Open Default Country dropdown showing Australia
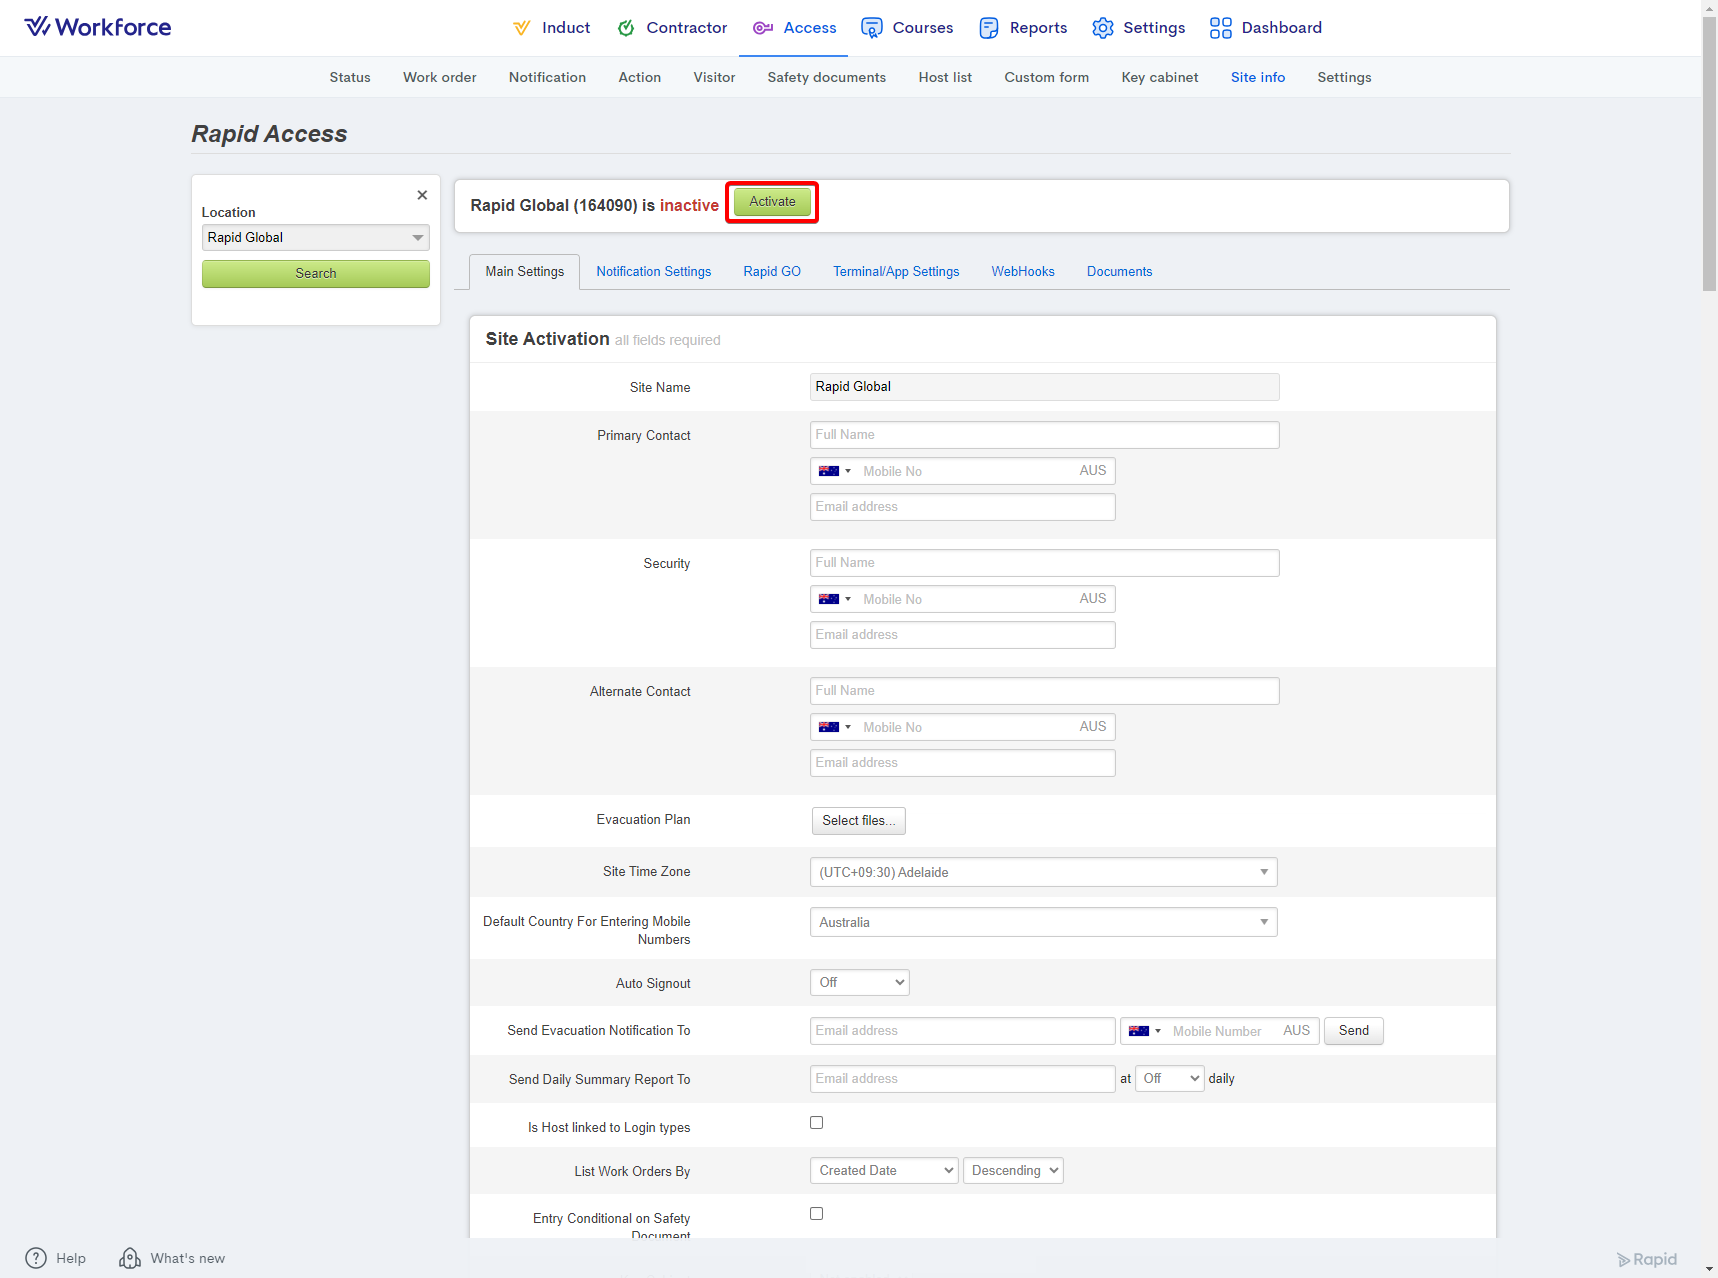 pos(1043,922)
